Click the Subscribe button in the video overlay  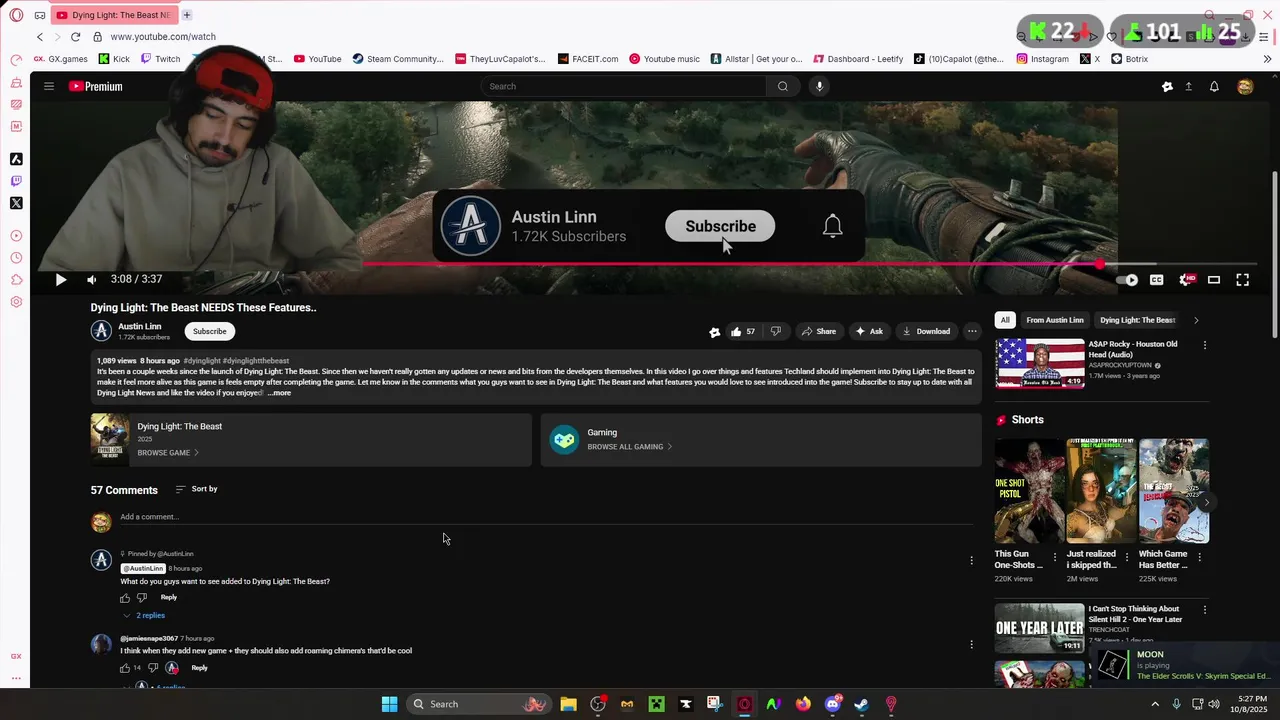pyautogui.click(x=720, y=226)
